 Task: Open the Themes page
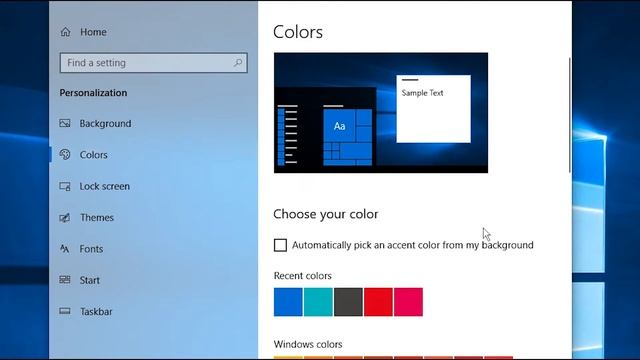[97, 218]
